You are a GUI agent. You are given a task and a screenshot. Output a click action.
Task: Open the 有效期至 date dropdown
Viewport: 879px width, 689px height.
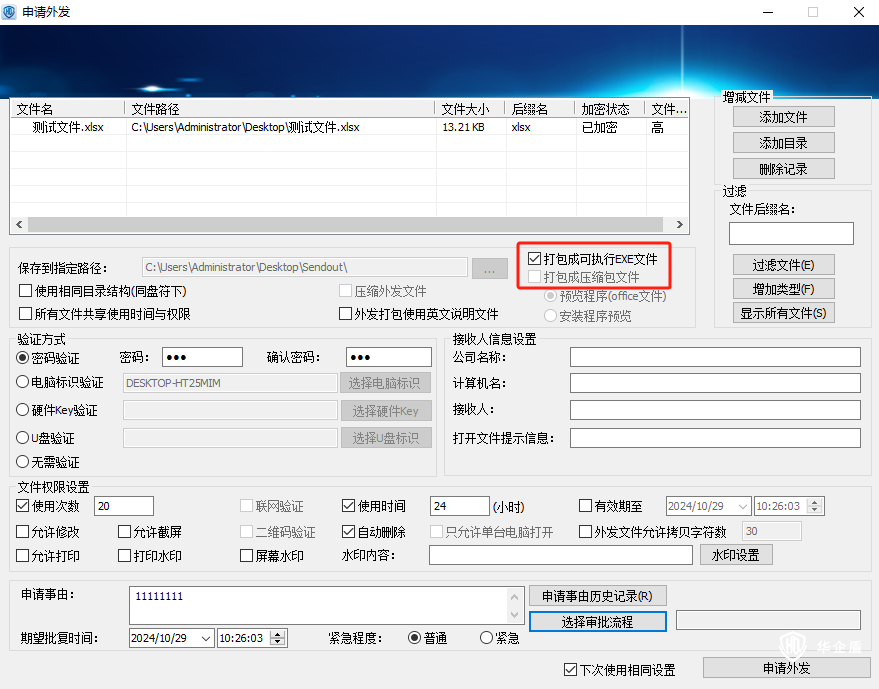coord(742,506)
